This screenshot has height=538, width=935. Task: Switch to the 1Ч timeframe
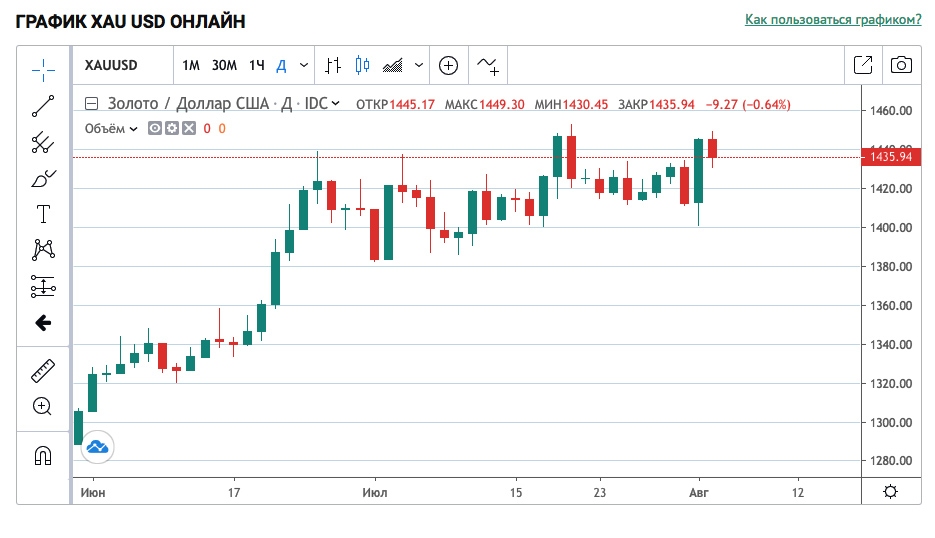click(257, 66)
